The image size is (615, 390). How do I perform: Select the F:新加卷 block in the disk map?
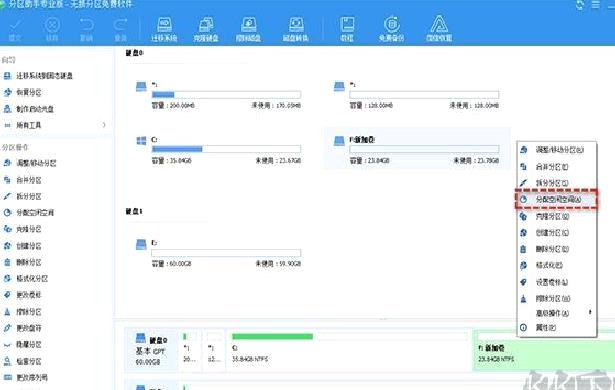tap(544, 350)
